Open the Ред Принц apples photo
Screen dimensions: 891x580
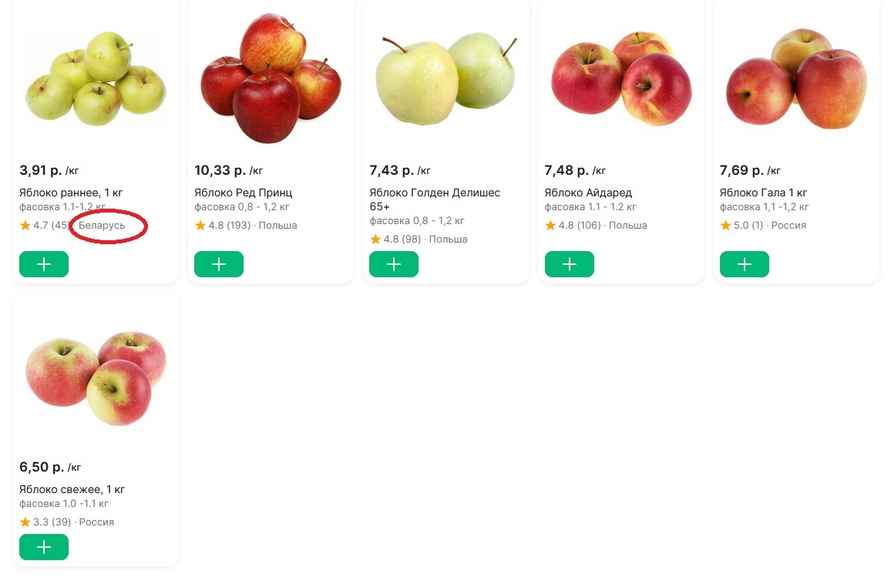tap(271, 78)
